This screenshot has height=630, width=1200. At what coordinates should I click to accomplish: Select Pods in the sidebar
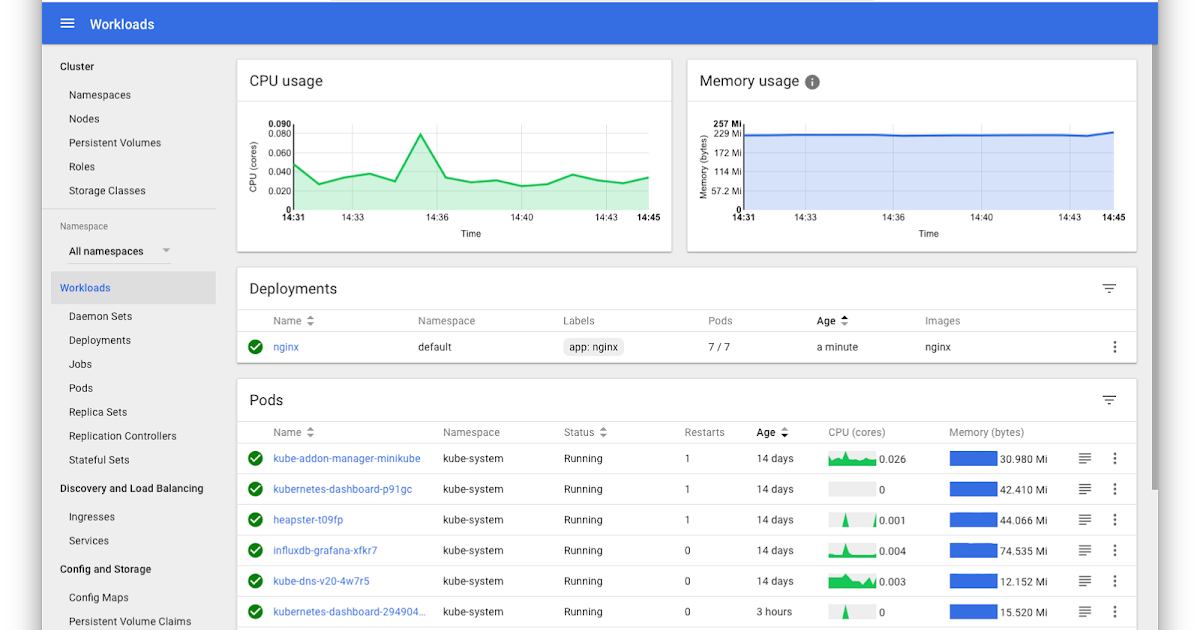tap(80, 387)
